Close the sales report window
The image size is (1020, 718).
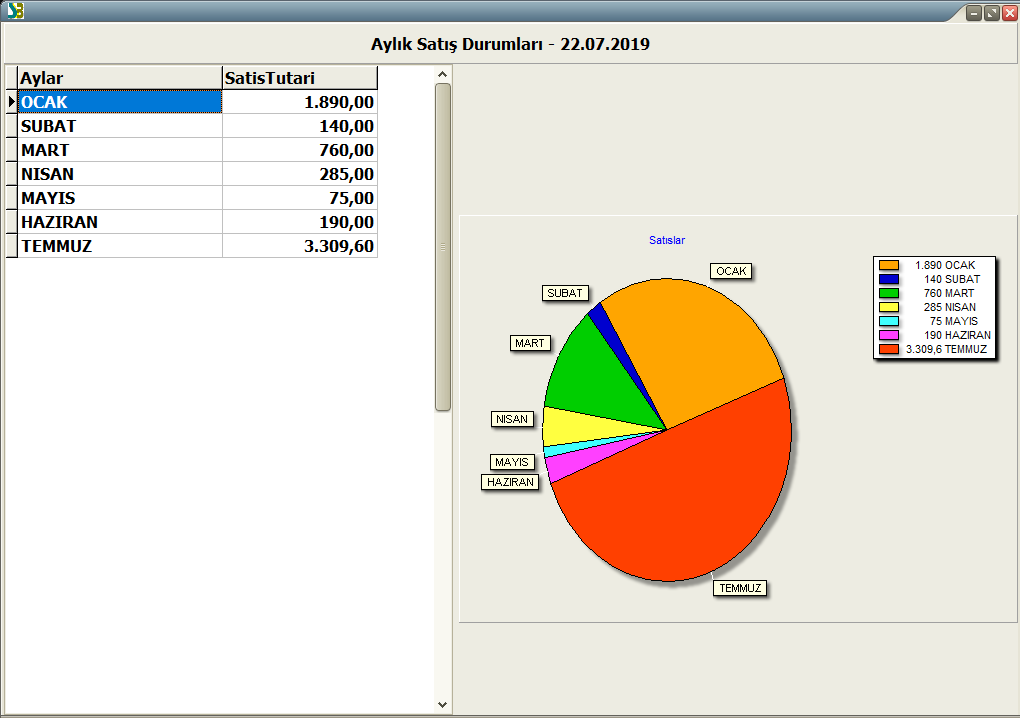(x=1010, y=13)
